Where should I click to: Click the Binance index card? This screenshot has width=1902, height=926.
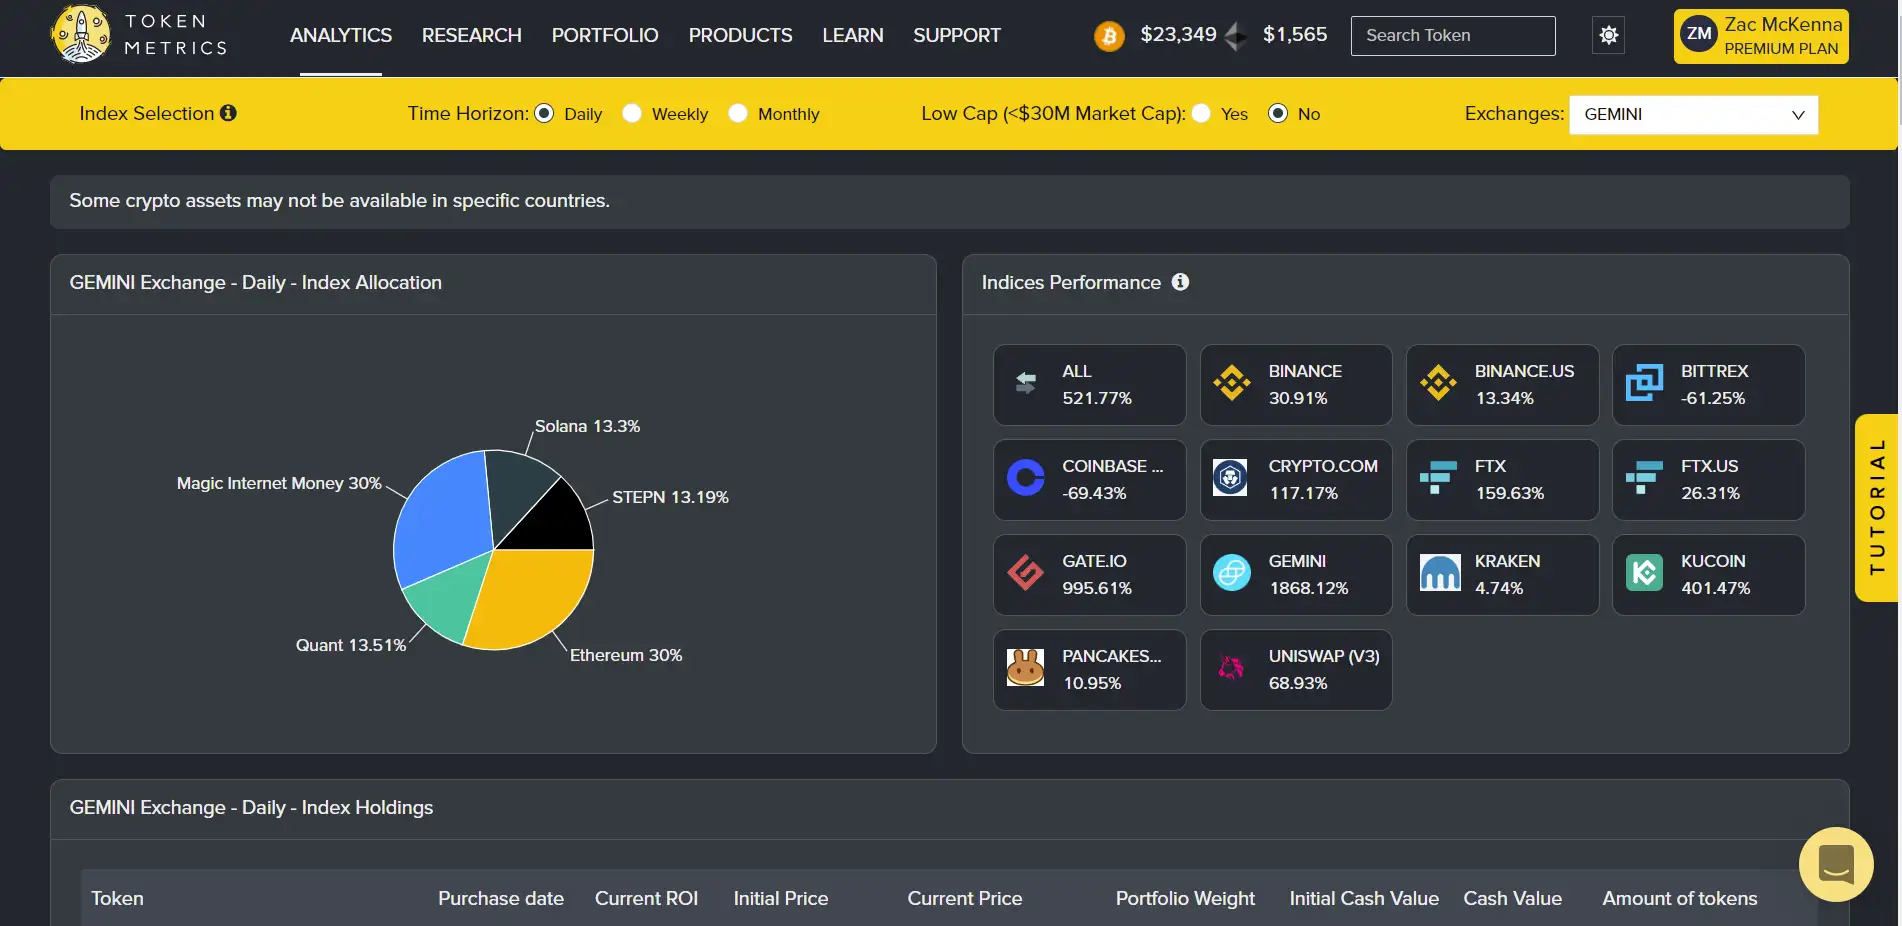click(x=1295, y=385)
